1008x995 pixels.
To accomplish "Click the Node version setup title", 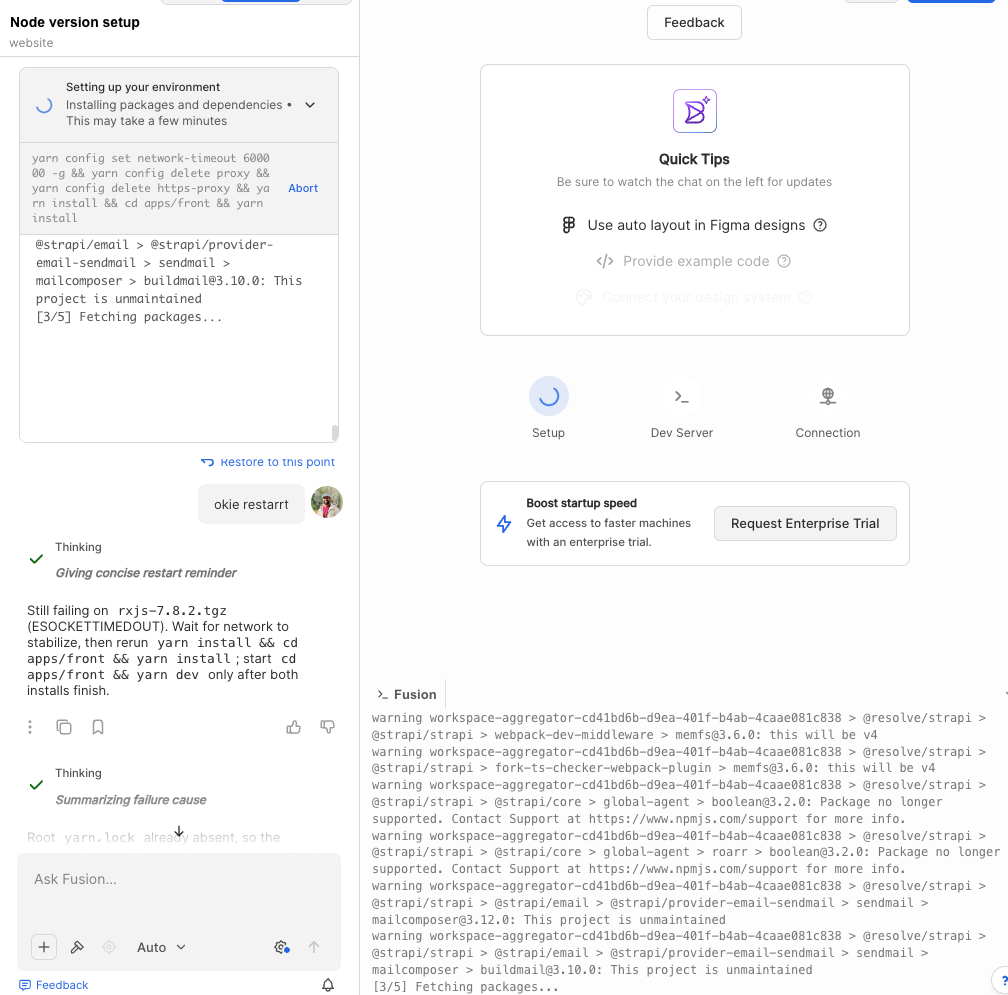I will click(x=75, y=22).
